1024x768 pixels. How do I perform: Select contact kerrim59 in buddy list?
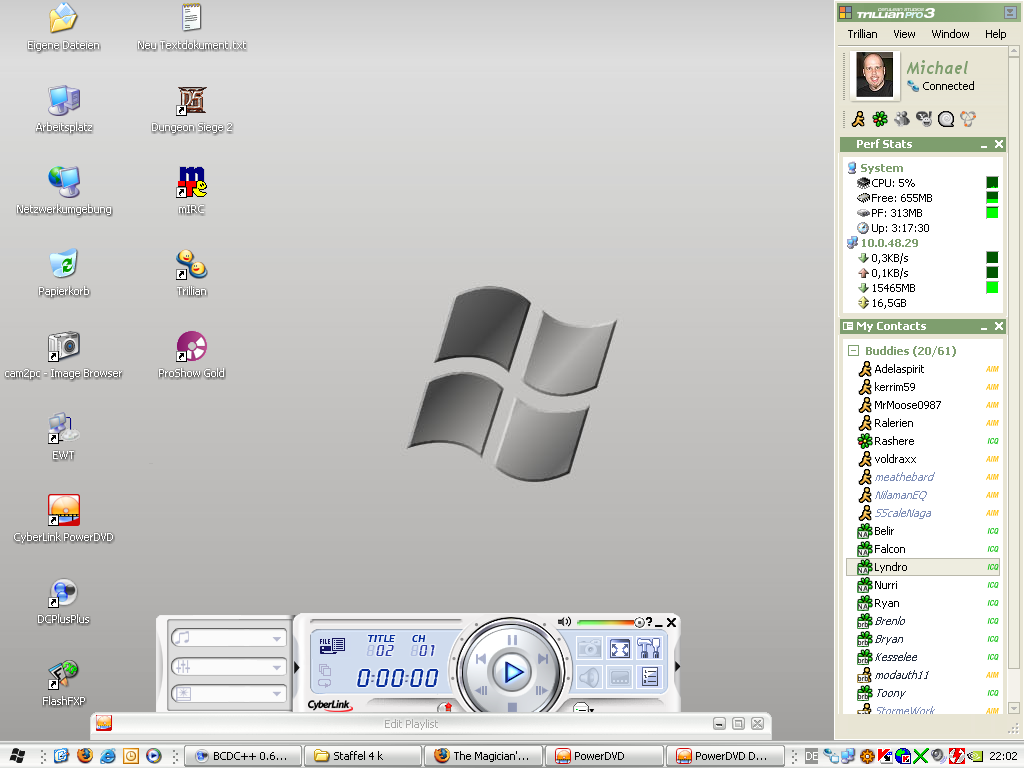pos(895,387)
